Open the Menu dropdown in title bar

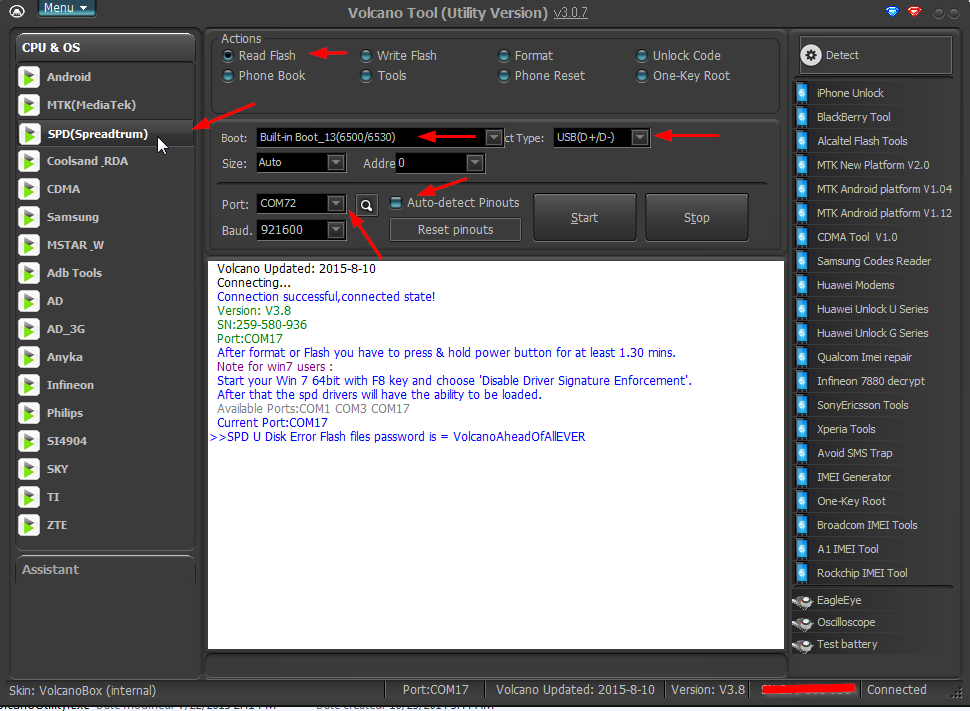66,8
